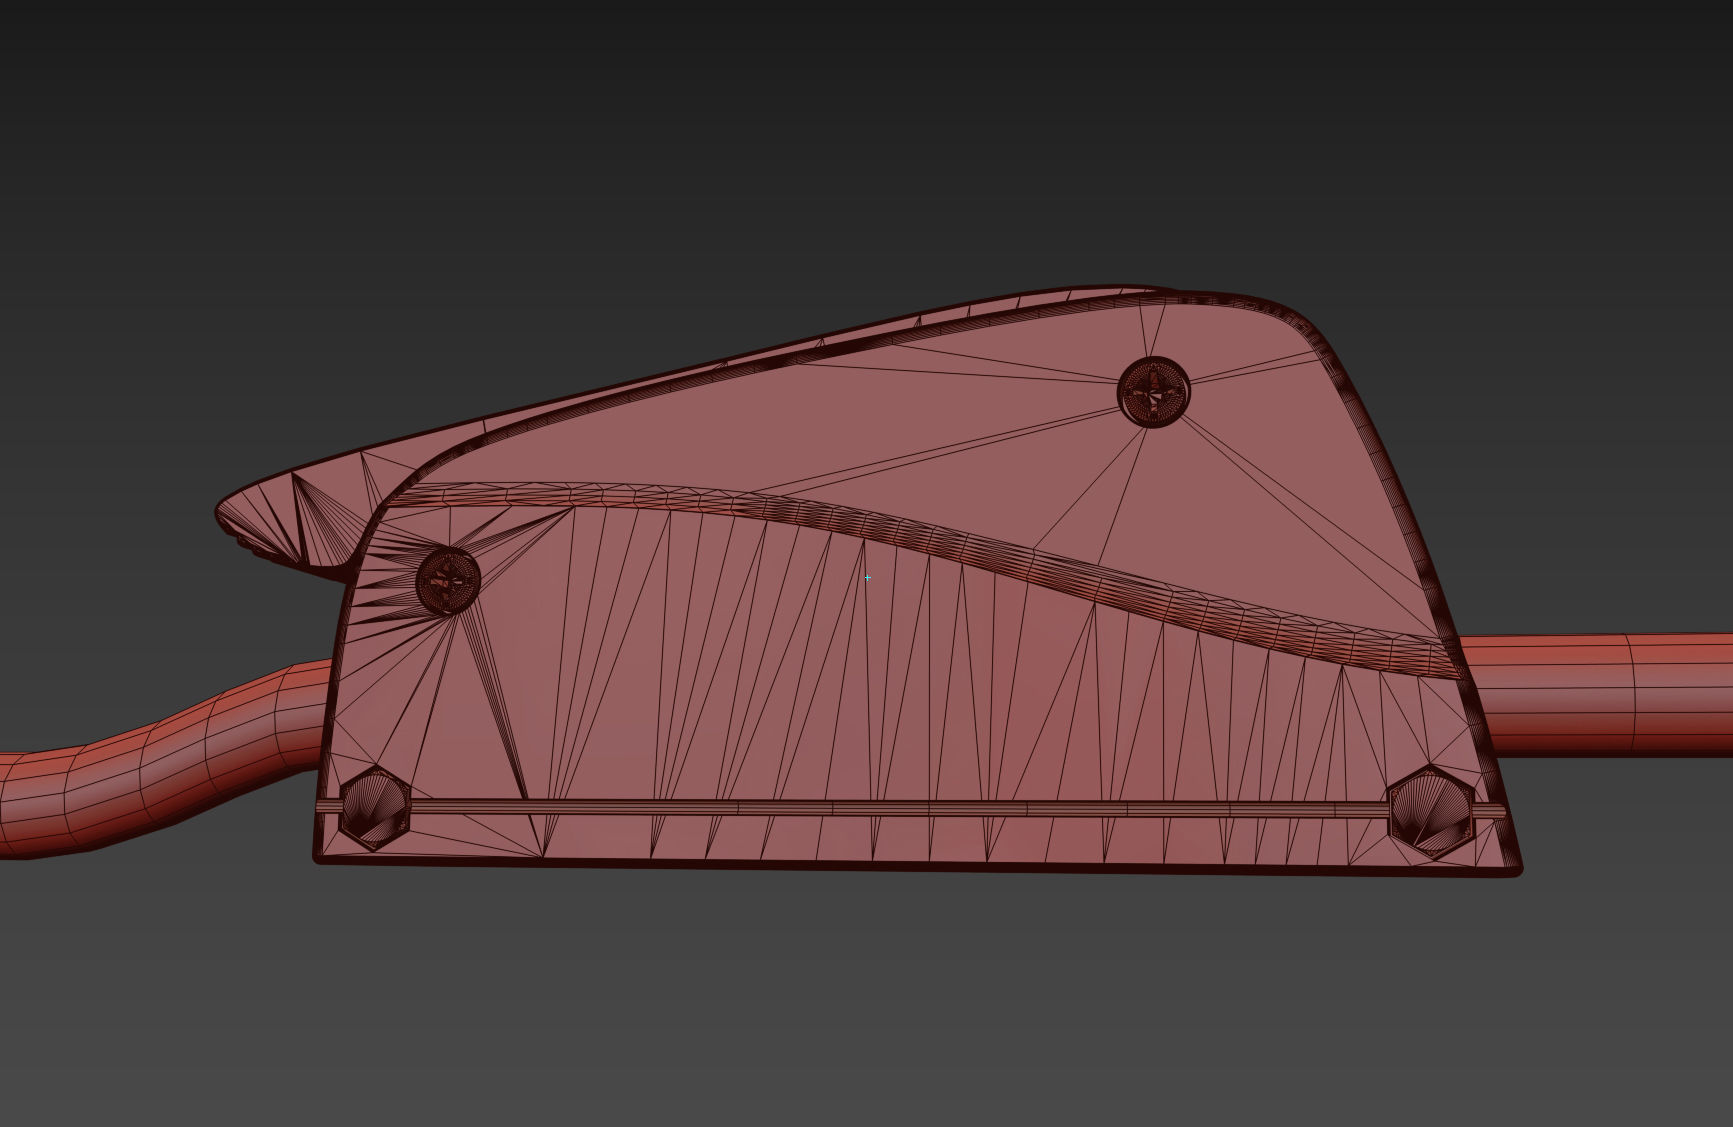Click the thin horizontal rod between hex bolts

click(900, 808)
